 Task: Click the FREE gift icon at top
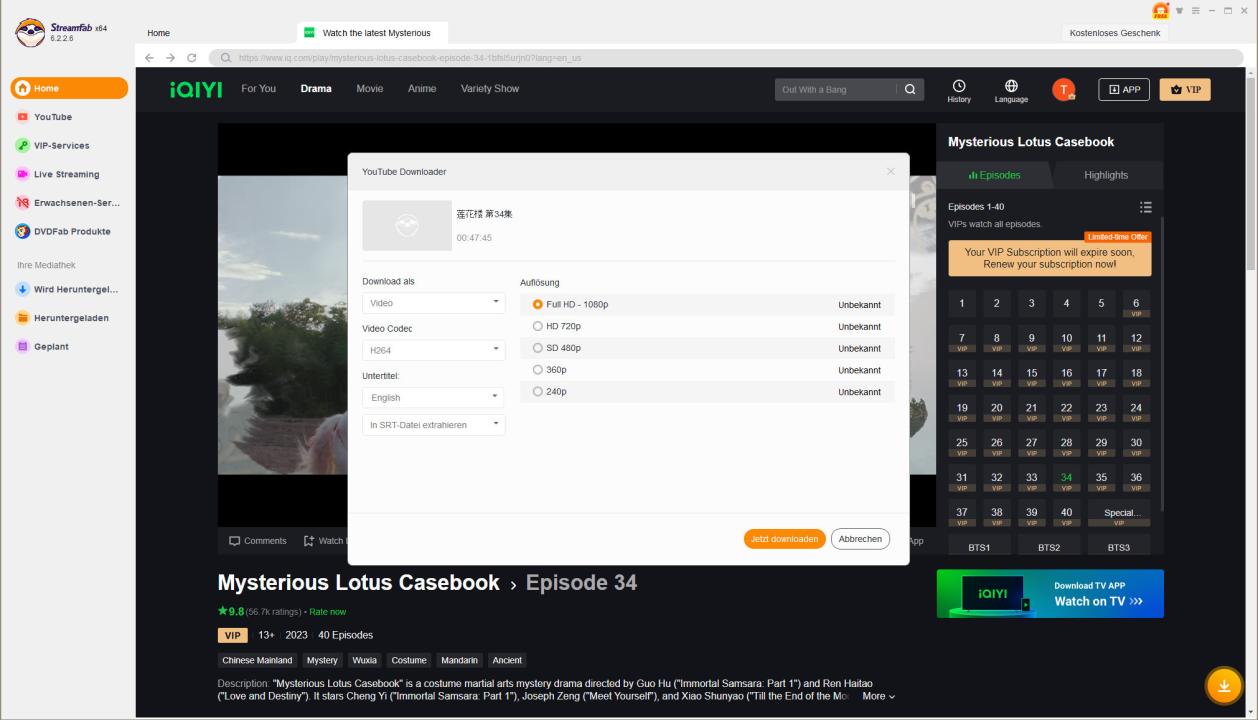point(1161,10)
